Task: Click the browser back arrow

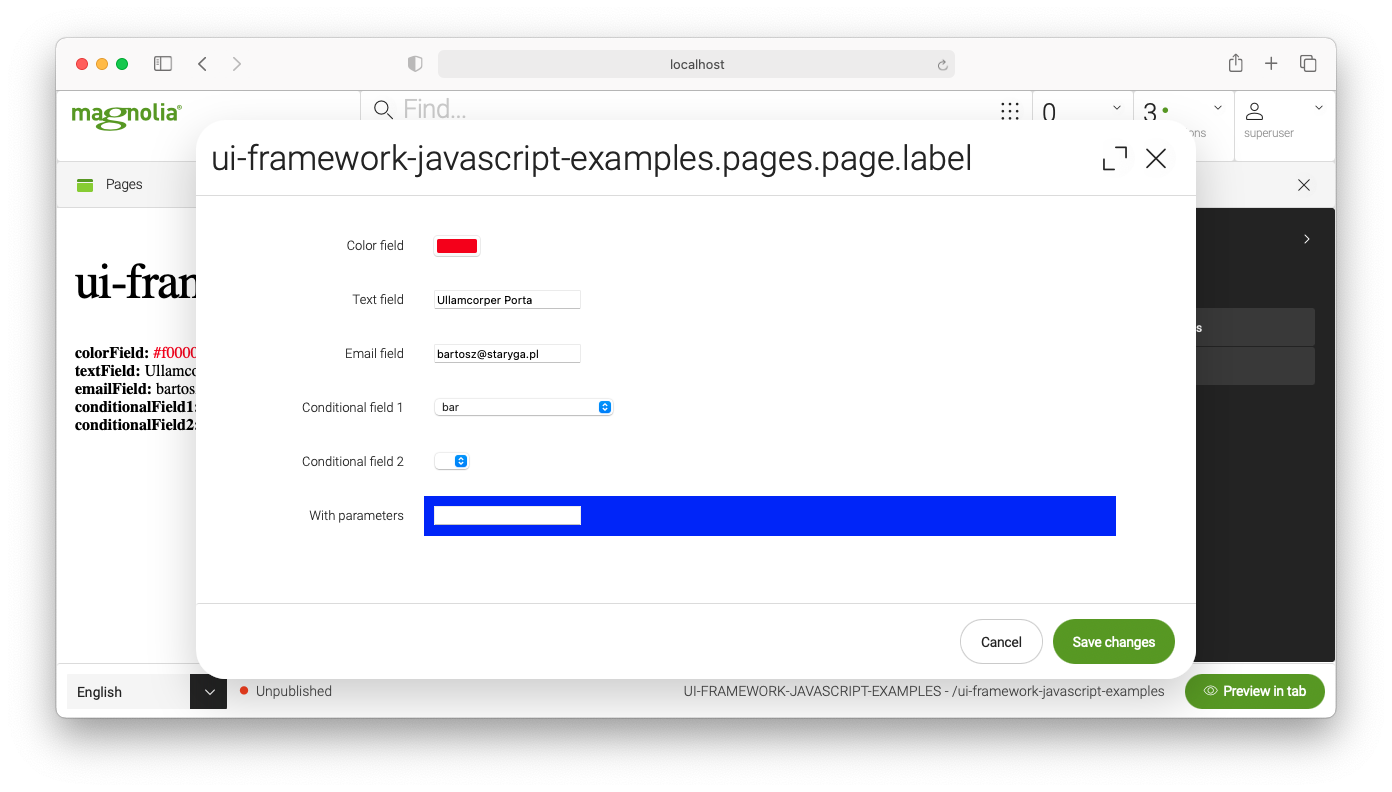Action: (x=202, y=63)
